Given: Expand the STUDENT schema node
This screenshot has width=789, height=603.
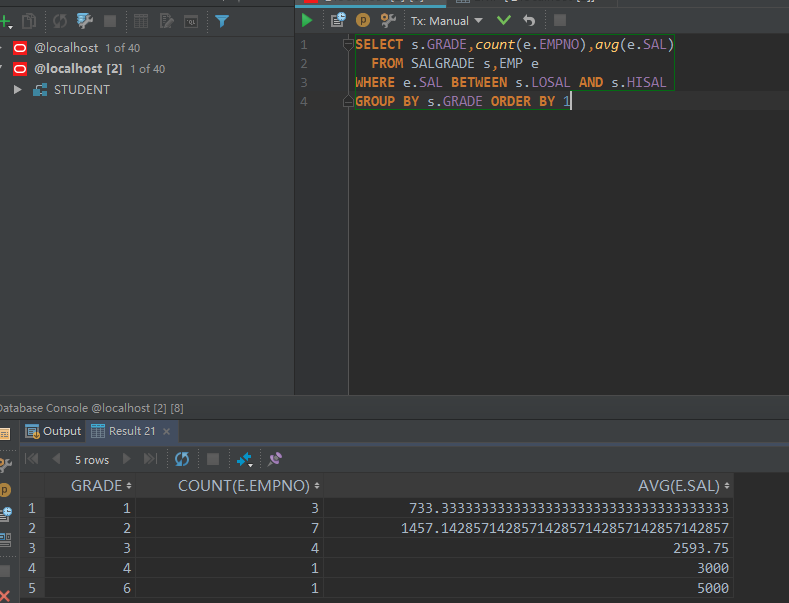Looking at the screenshot, I should click(x=18, y=90).
